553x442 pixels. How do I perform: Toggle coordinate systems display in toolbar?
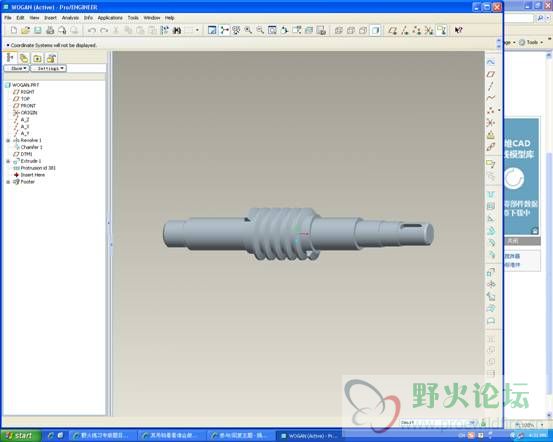coord(429,30)
